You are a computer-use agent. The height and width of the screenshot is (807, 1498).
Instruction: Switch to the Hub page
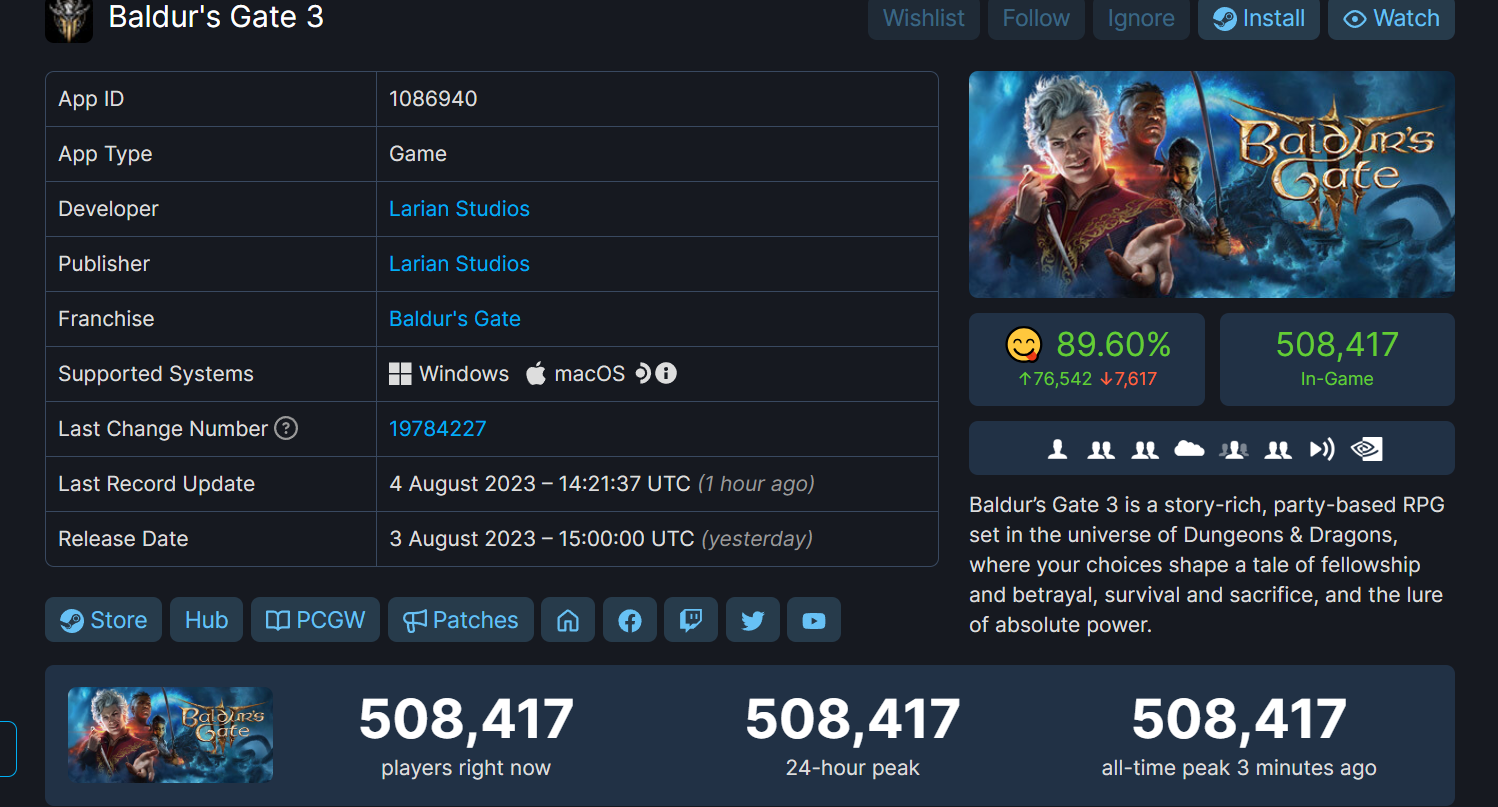206,619
